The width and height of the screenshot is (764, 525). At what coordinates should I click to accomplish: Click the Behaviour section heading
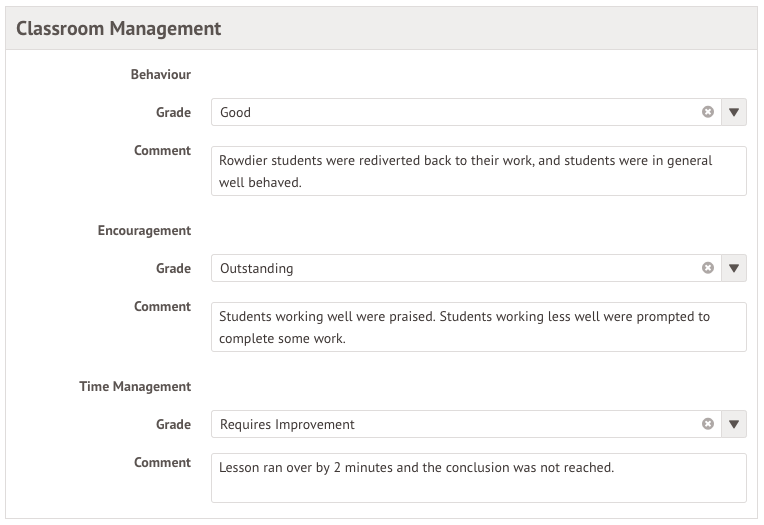[161, 75]
